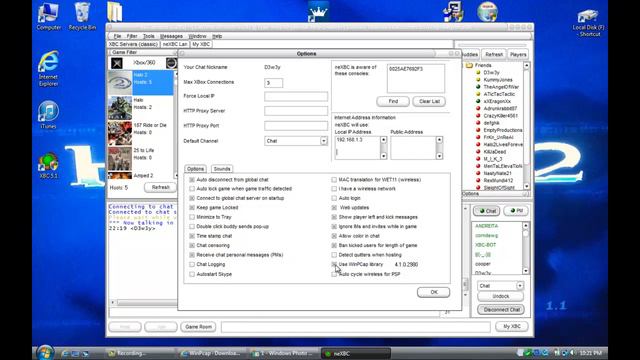Open the Recycle Bin desktop icon
The height and width of the screenshot is (360, 640).
tap(82, 16)
